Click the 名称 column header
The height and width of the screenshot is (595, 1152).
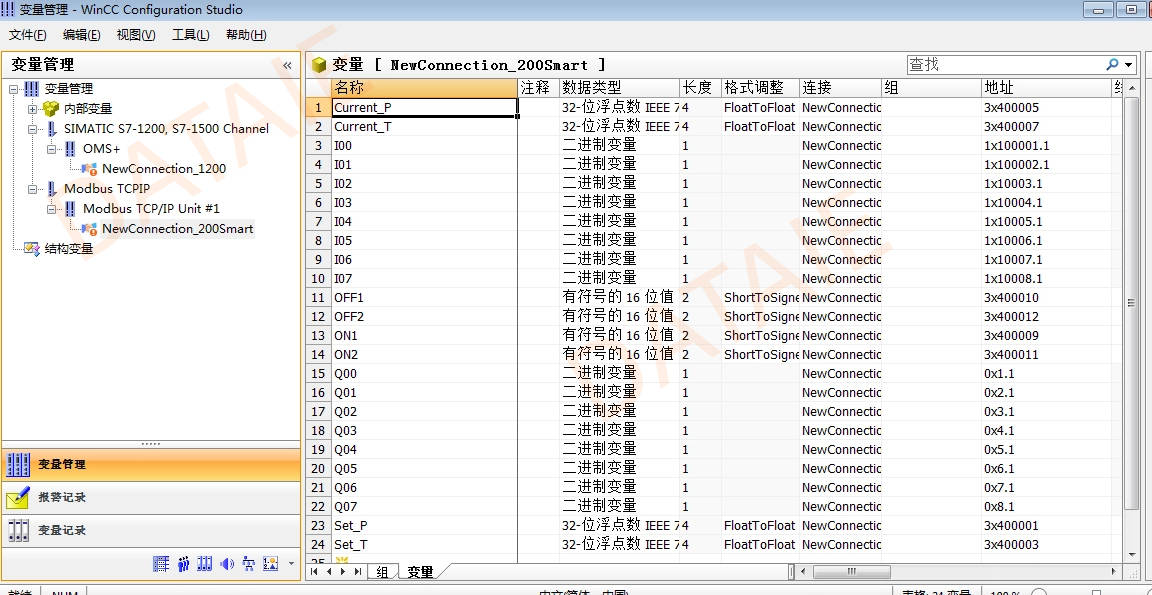tap(425, 88)
